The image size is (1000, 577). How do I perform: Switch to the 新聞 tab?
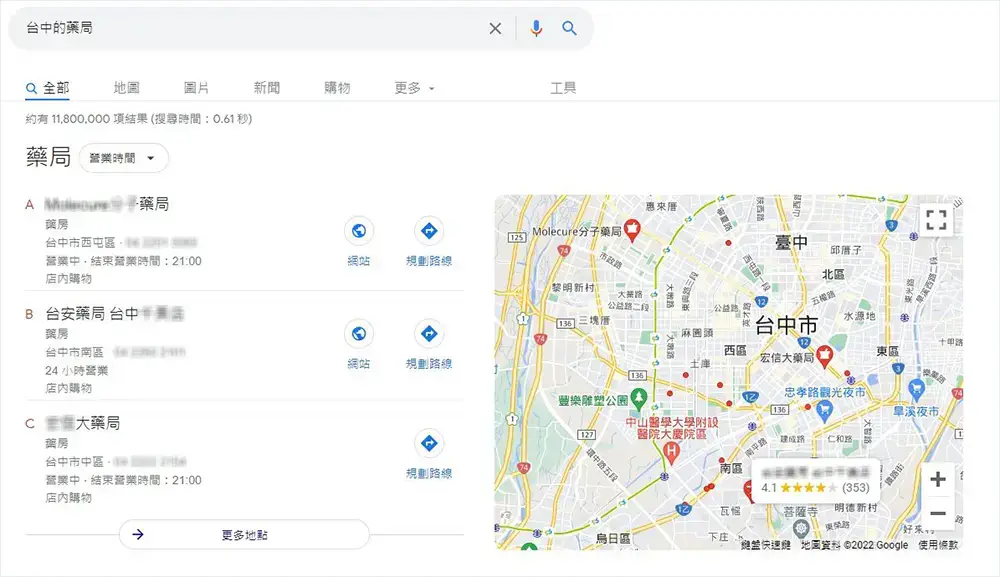click(265, 87)
